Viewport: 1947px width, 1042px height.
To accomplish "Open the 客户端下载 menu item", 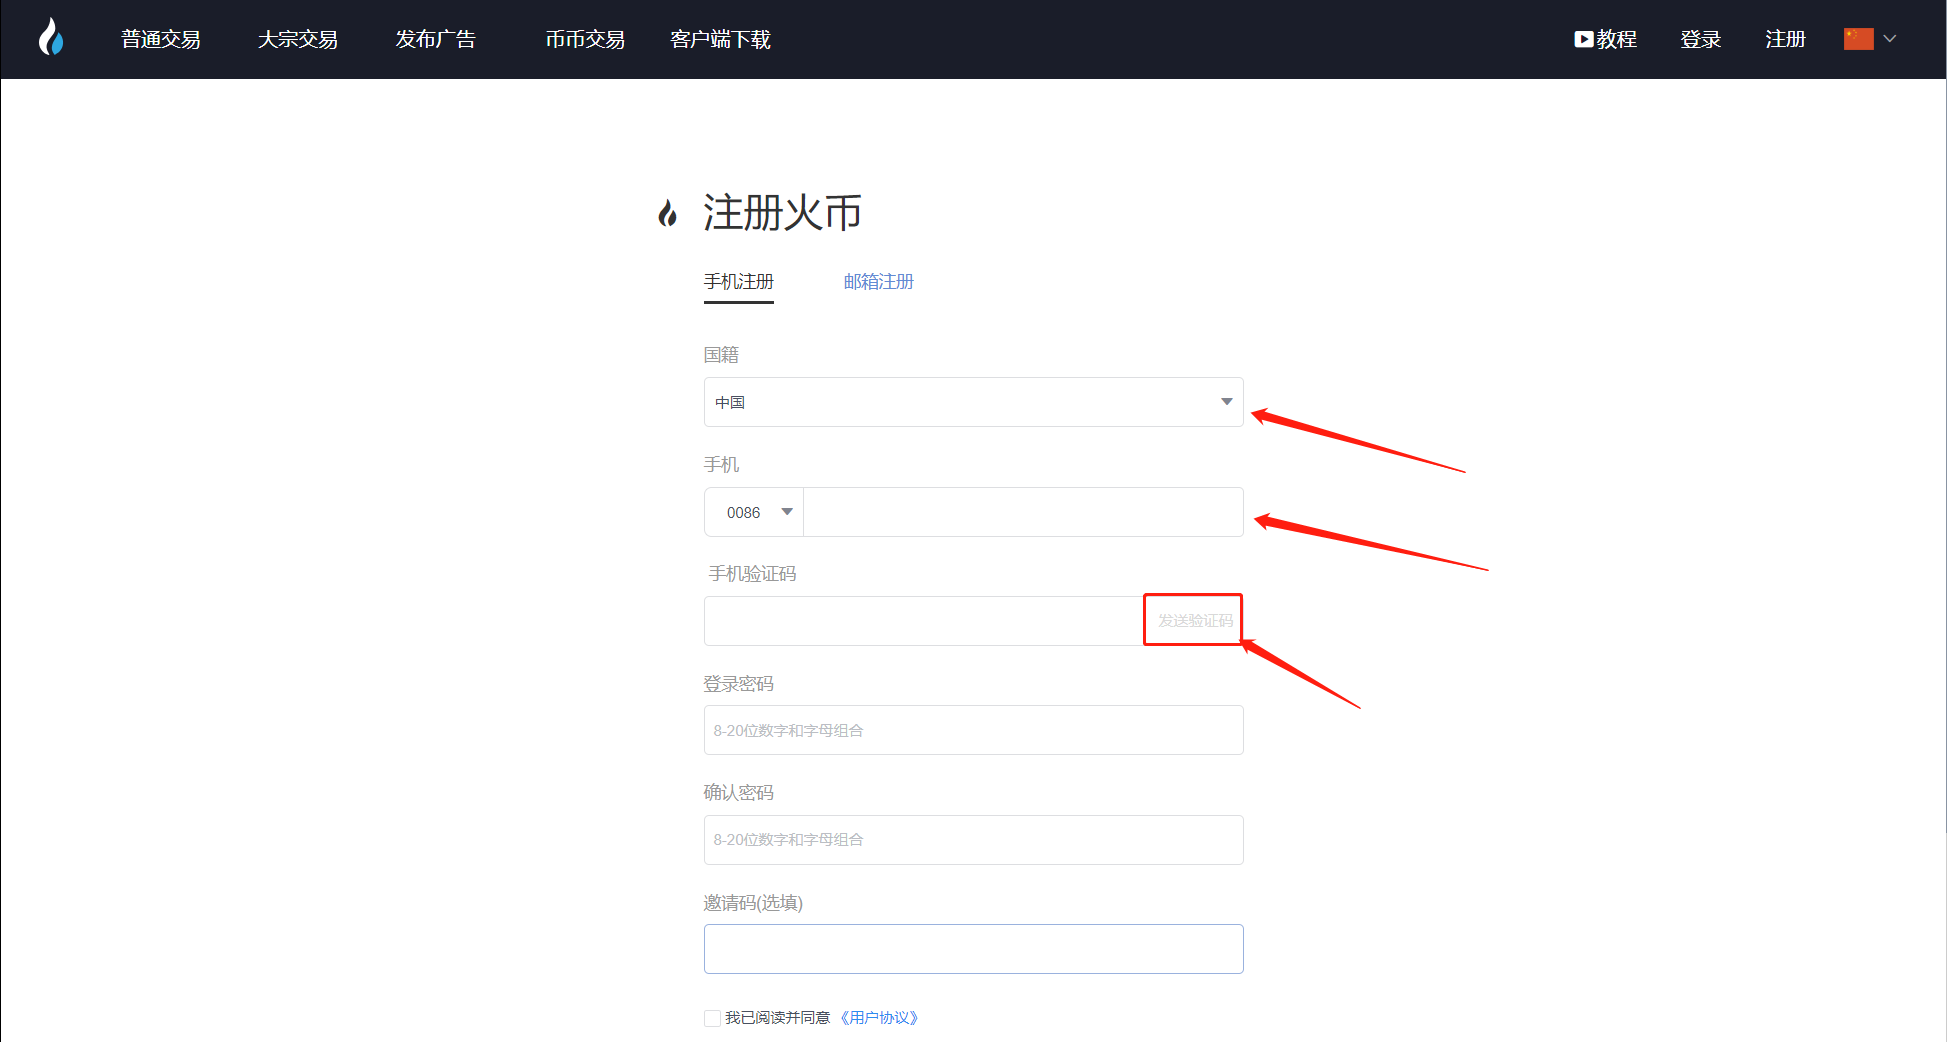I will pyautogui.click(x=720, y=39).
